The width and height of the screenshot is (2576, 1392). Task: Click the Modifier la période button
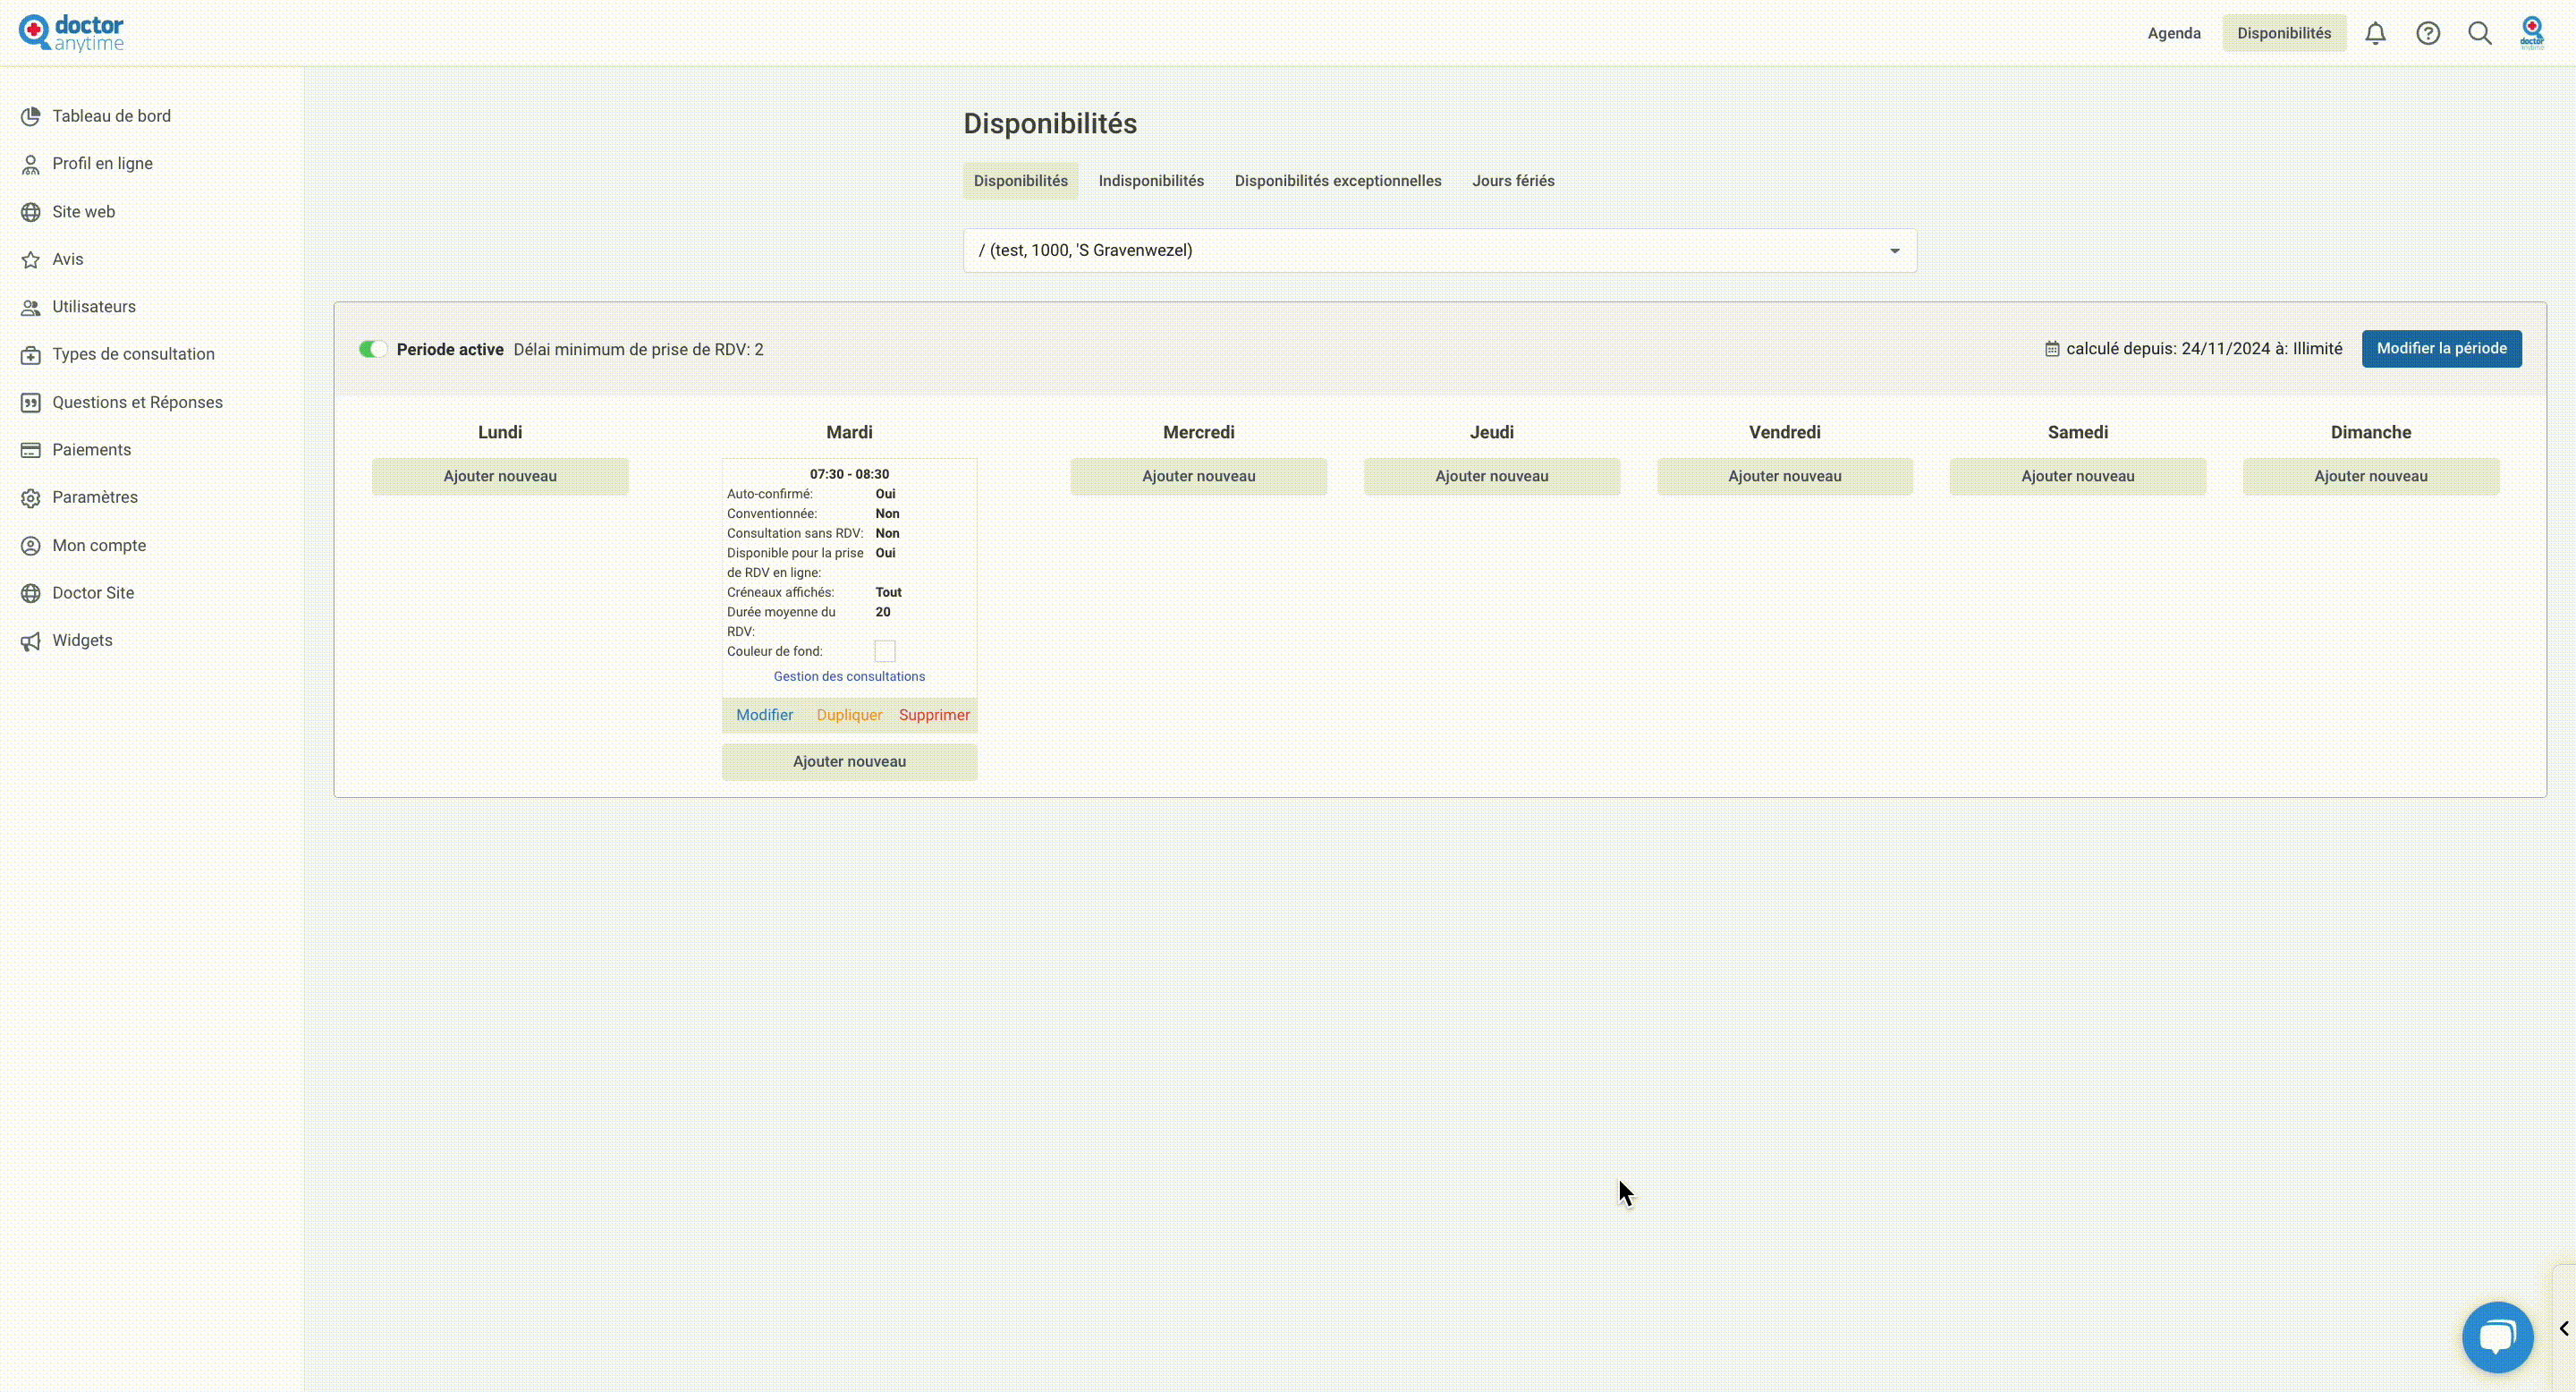tap(2441, 348)
